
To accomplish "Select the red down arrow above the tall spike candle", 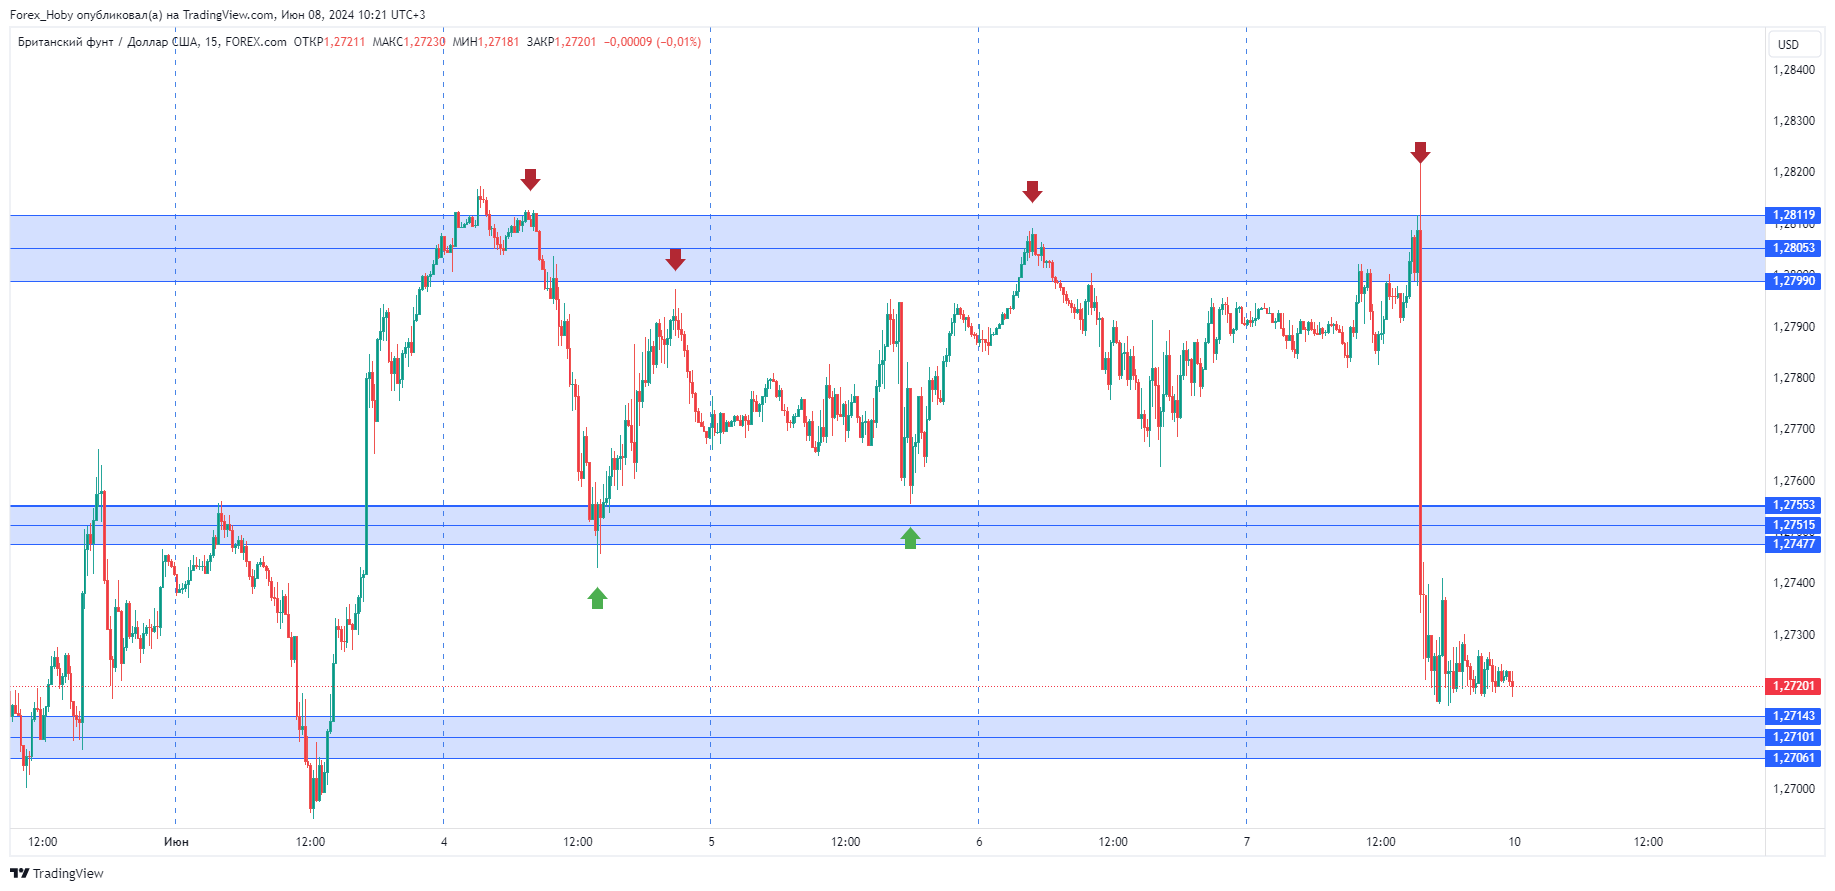I will pos(1420,152).
